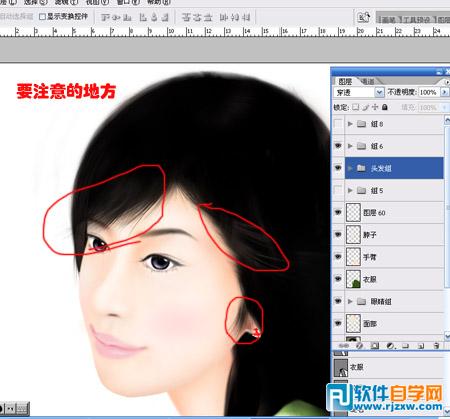Expand the 组 6 group
Screen dimensions: 450x419
(x=350, y=146)
